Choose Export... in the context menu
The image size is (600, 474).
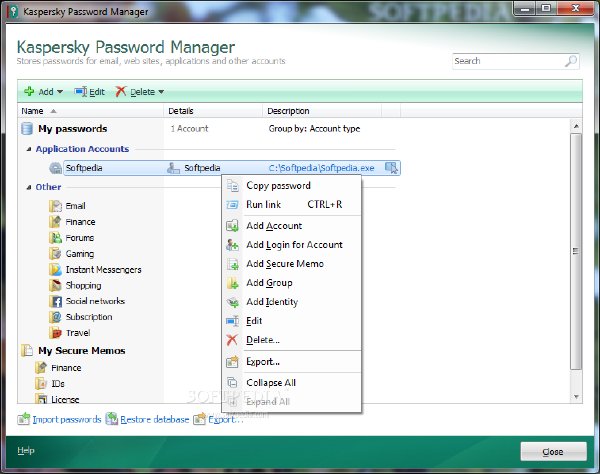tap(292, 362)
